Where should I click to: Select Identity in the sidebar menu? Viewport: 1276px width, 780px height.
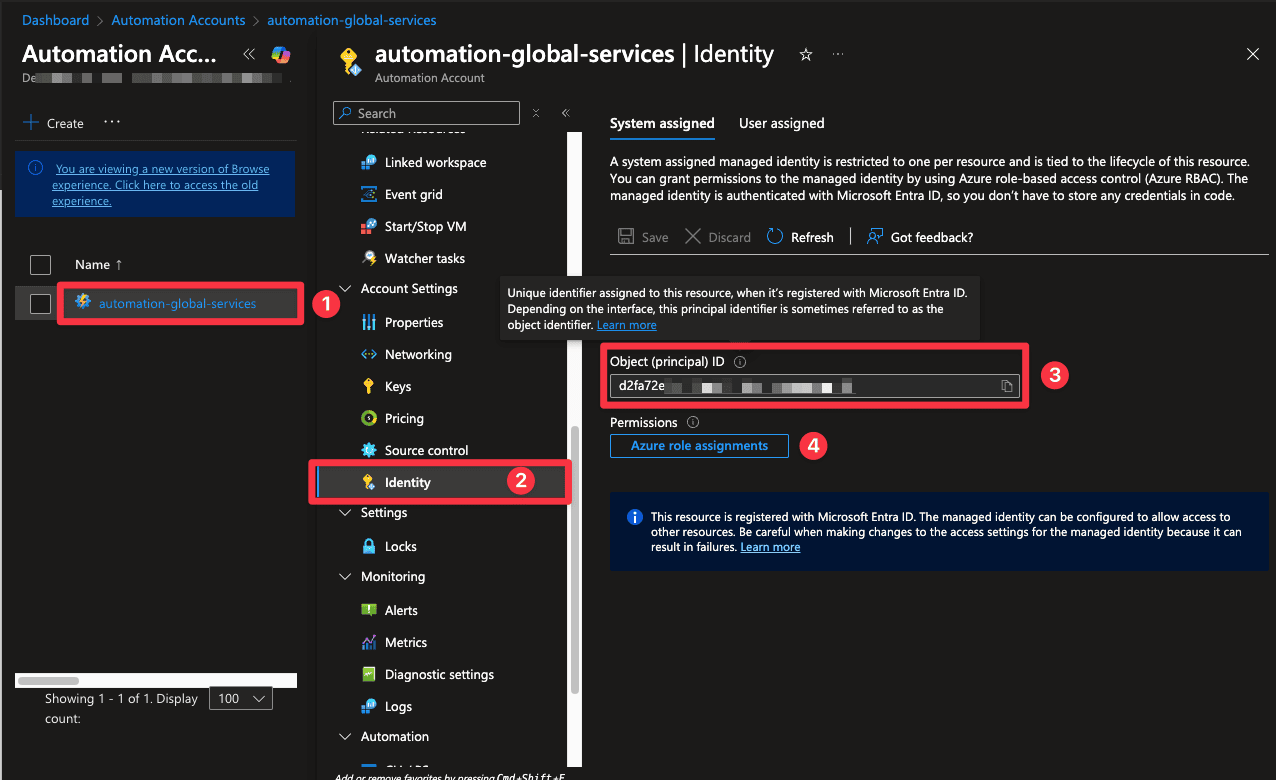(407, 482)
